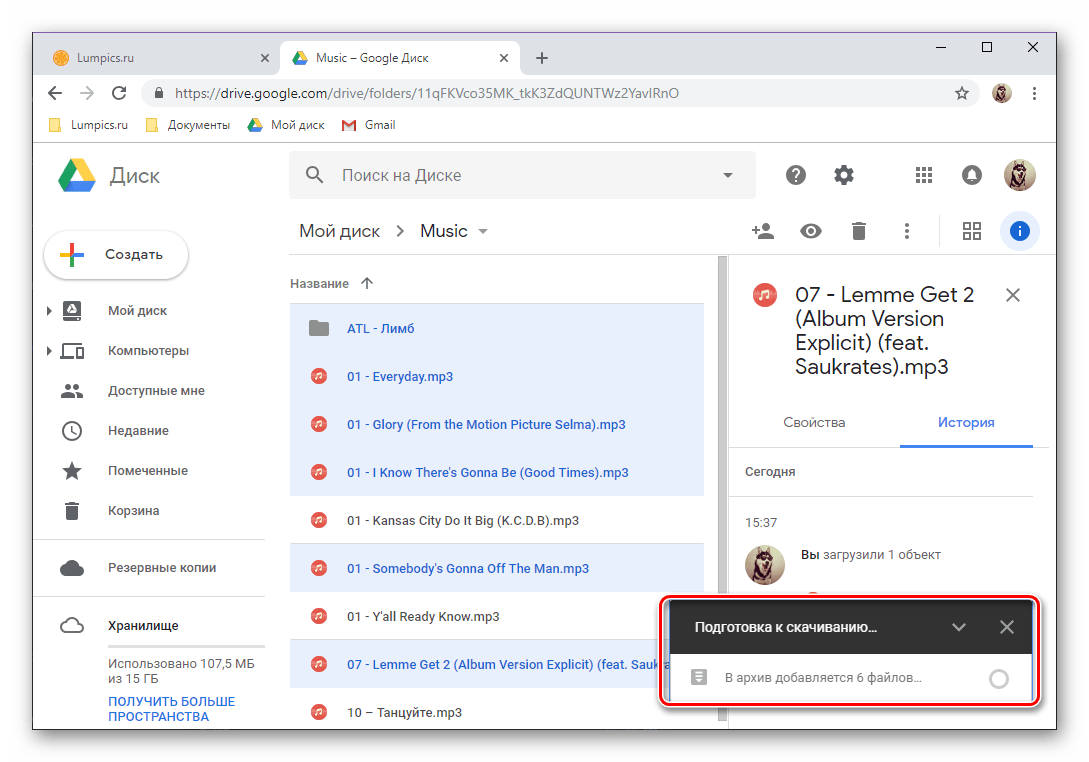This screenshot has height=762, width=1089.
Task: Expand Computers tree arrow
Action: click(x=49, y=351)
